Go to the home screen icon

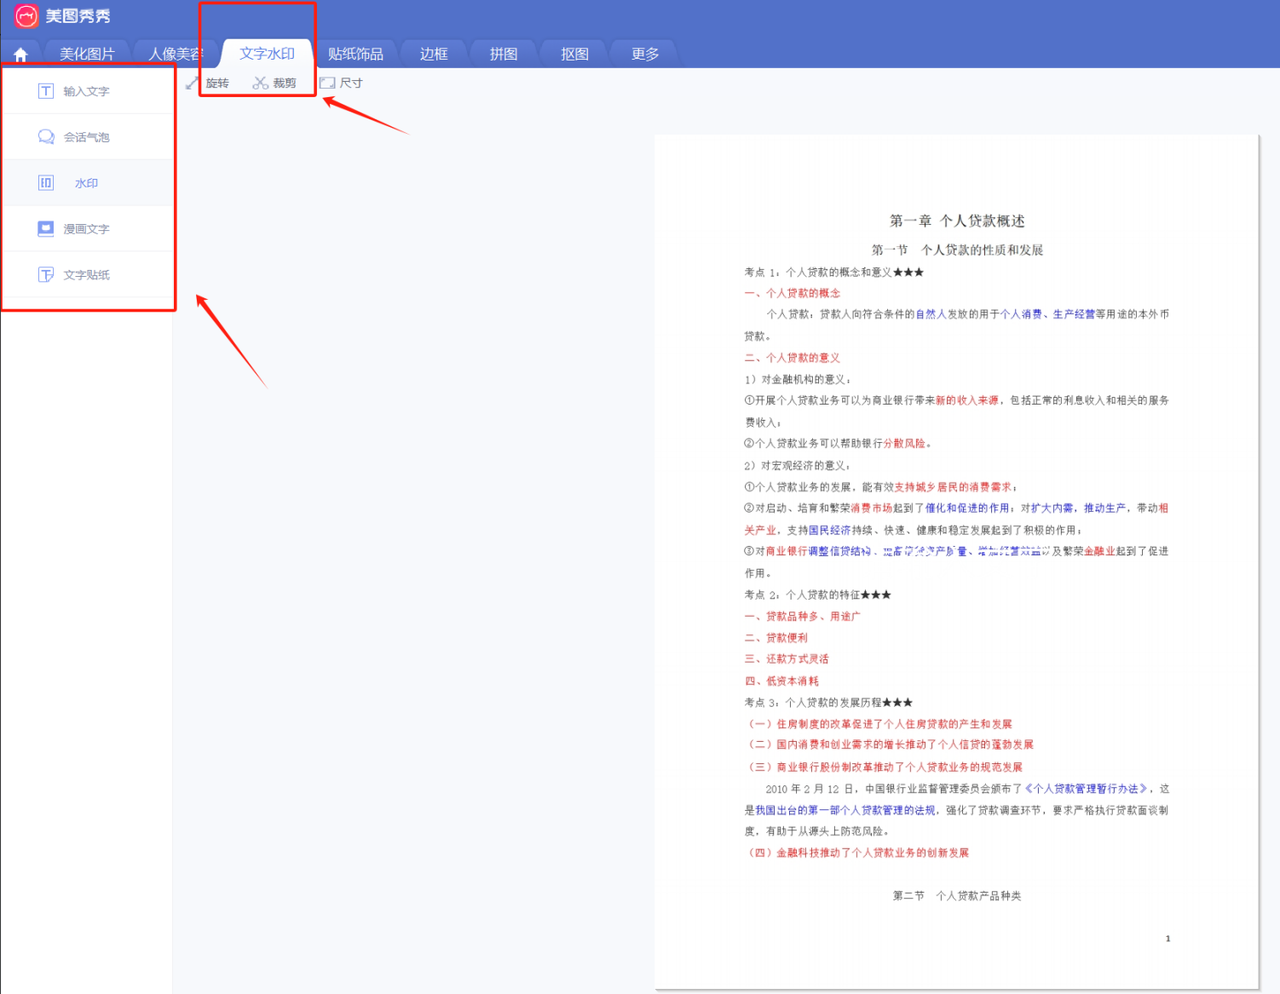pyautogui.click(x=20, y=54)
